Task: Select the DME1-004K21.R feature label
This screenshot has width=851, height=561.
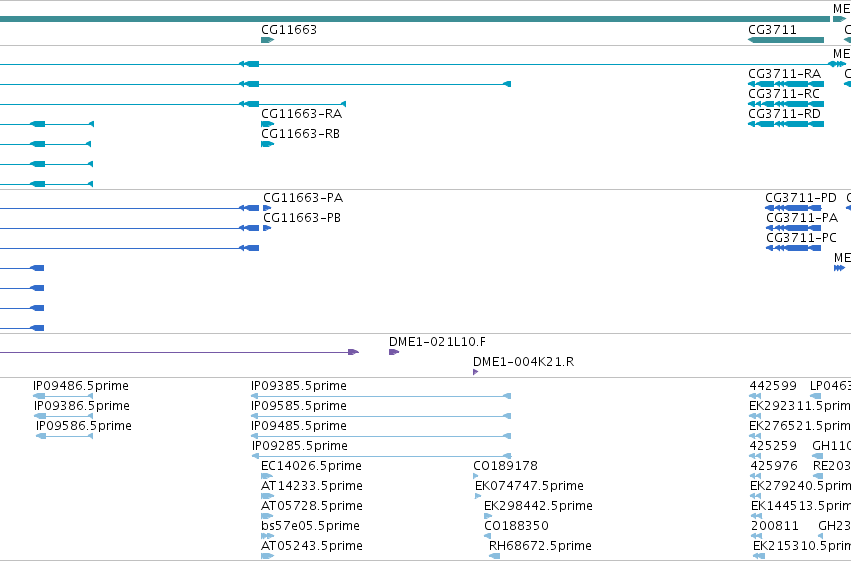Action: tap(523, 362)
